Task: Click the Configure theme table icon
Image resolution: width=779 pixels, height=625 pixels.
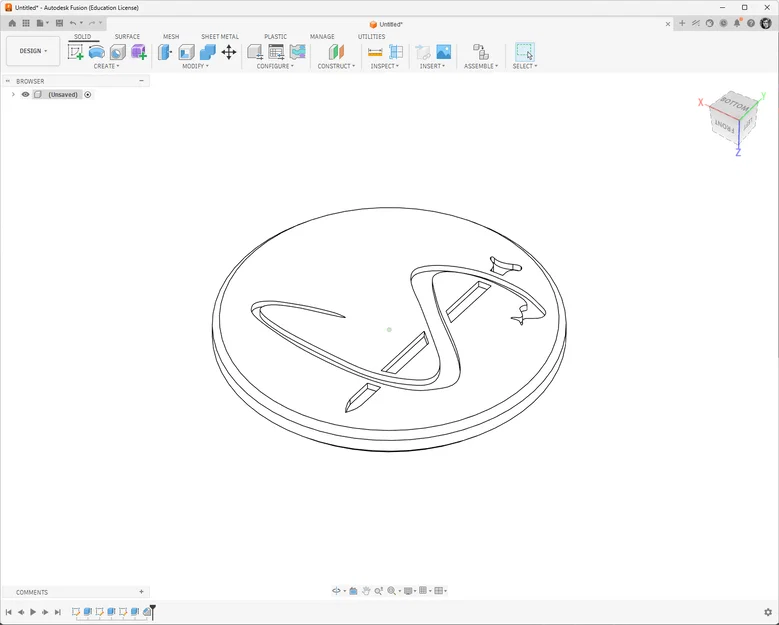Action: coord(298,52)
